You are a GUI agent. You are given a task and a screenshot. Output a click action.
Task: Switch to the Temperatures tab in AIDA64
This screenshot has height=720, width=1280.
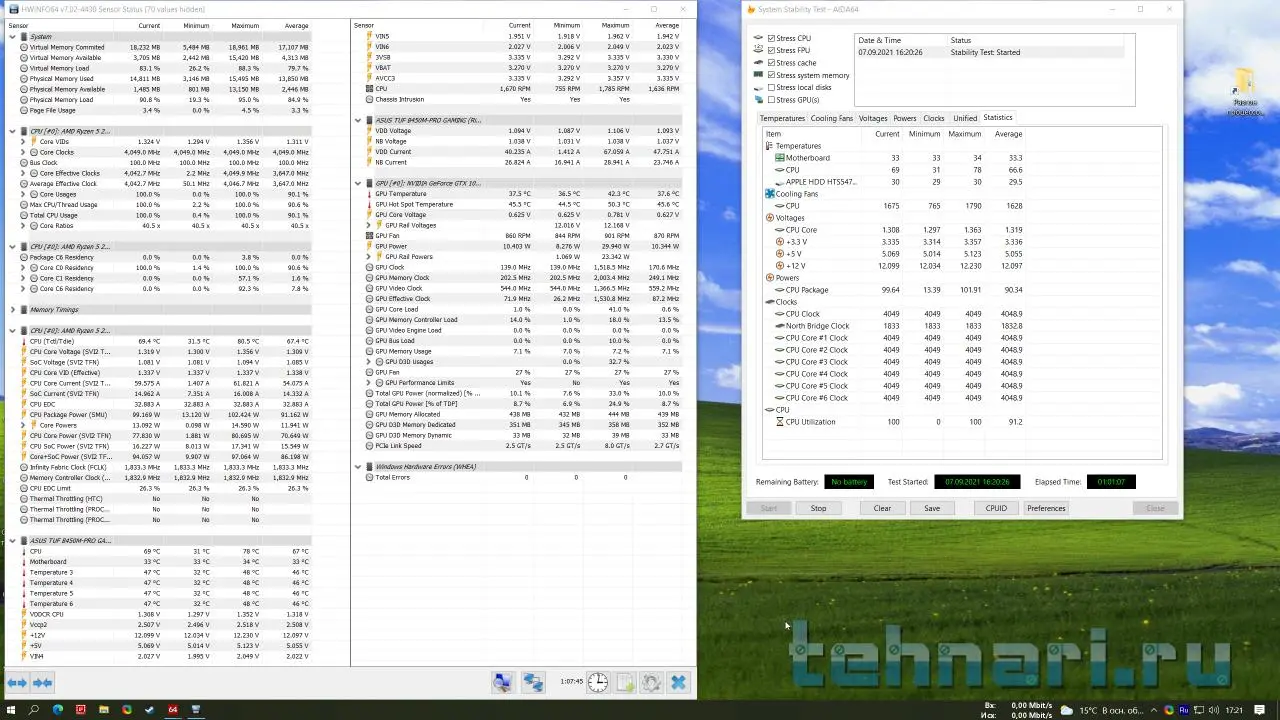782,118
